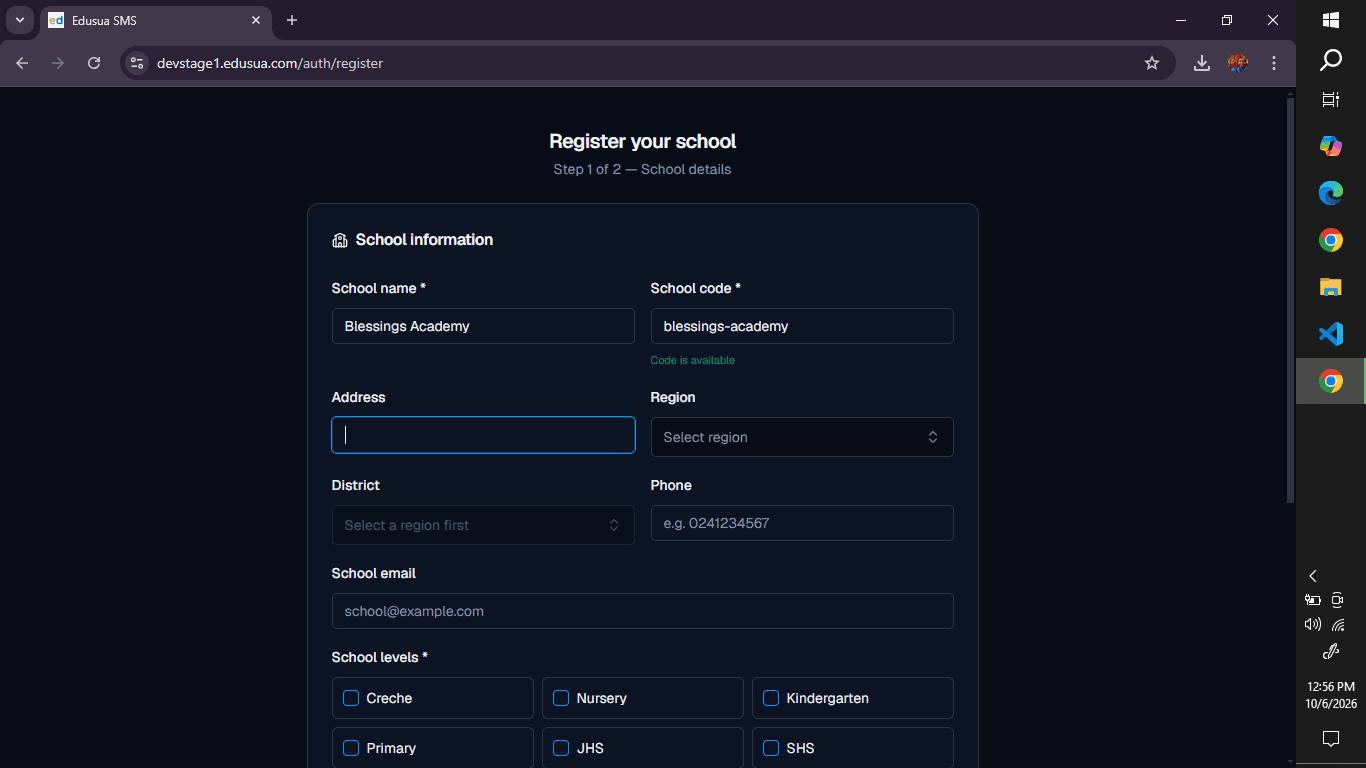Check the Primary school level
1366x768 pixels.
[351, 748]
